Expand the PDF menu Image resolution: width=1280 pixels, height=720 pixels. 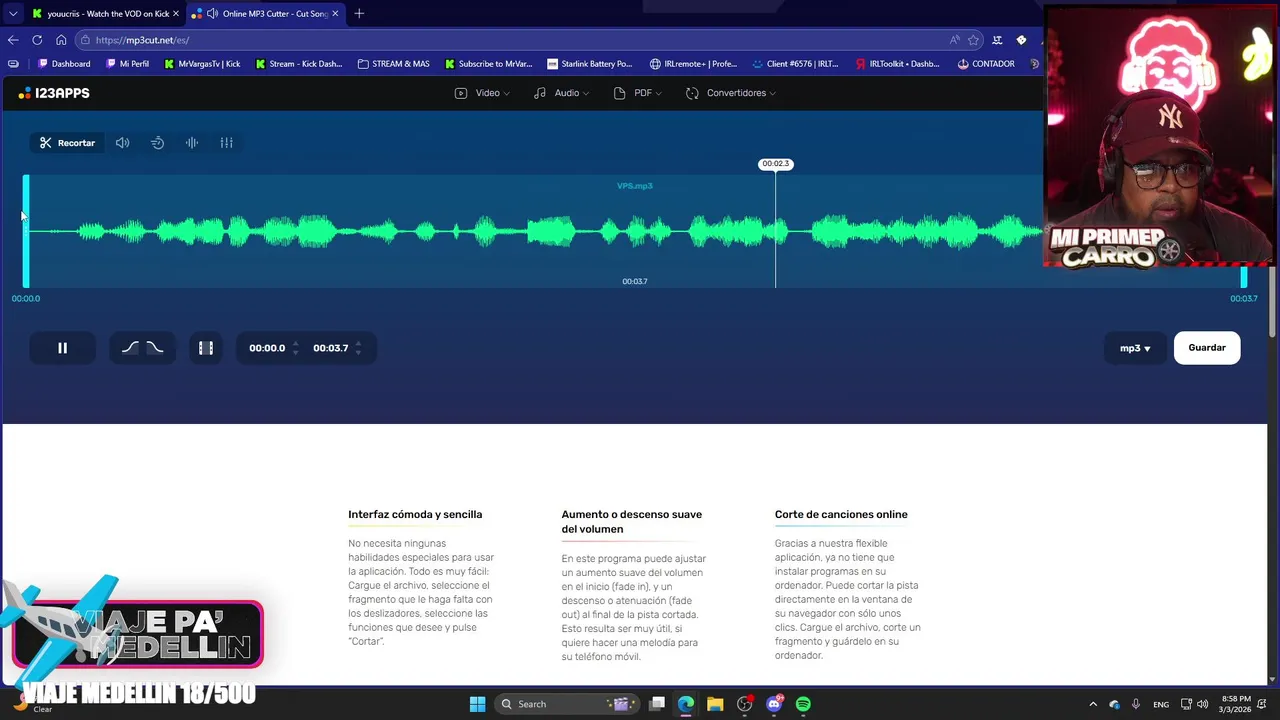click(637, 93)
